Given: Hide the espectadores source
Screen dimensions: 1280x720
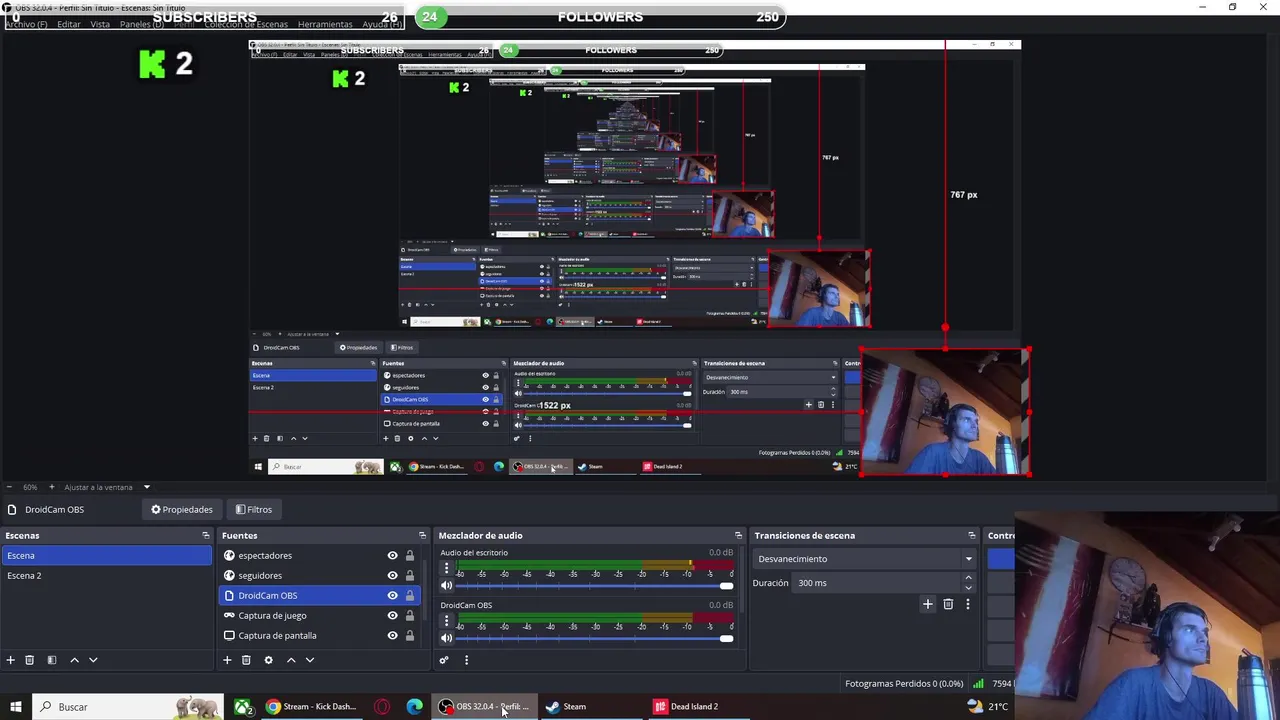Looking at the screenshot, I should (x=392, y=556).
